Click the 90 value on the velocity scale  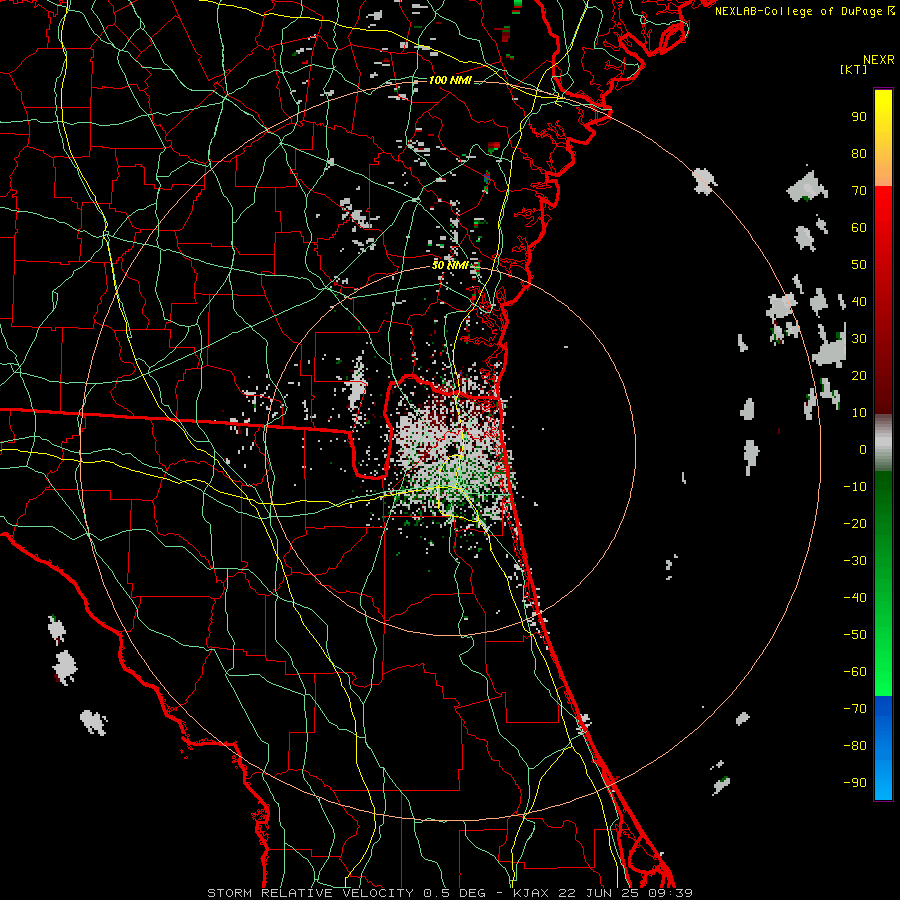click(859, 117)
